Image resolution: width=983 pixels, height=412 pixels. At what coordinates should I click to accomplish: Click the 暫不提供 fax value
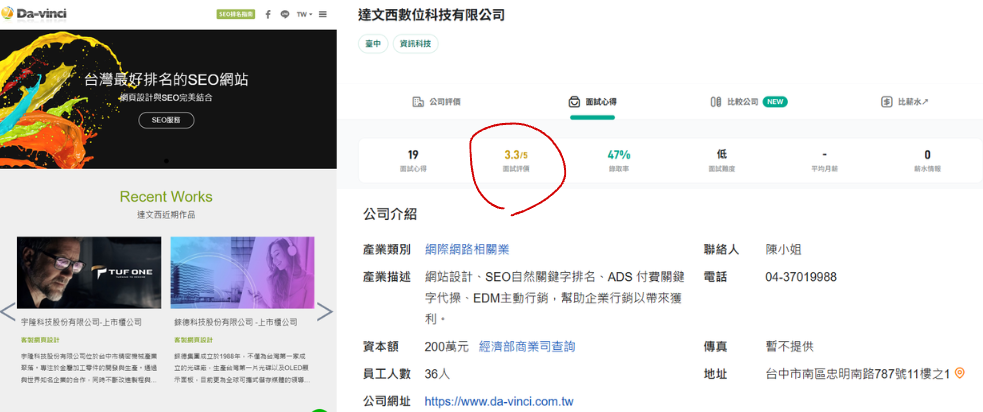(789, 347)
